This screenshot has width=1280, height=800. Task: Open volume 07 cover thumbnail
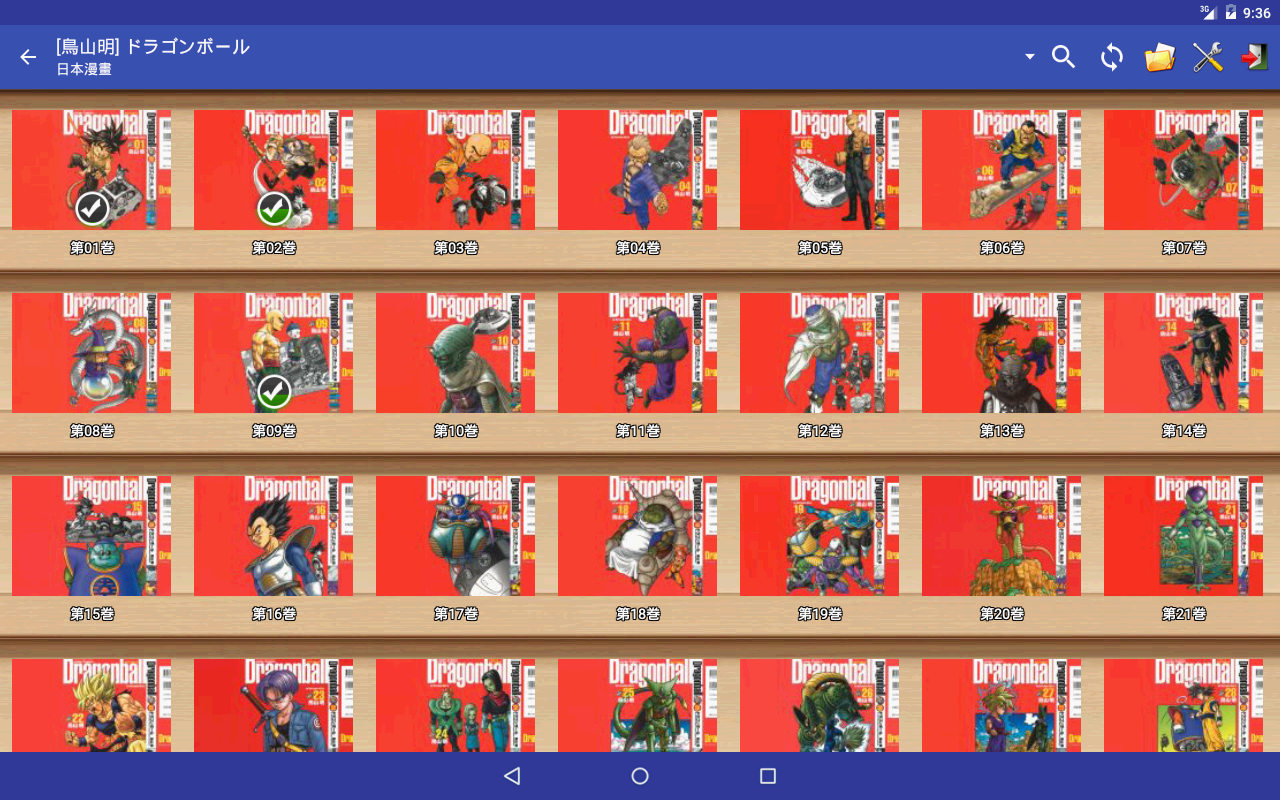point(1184,170)
